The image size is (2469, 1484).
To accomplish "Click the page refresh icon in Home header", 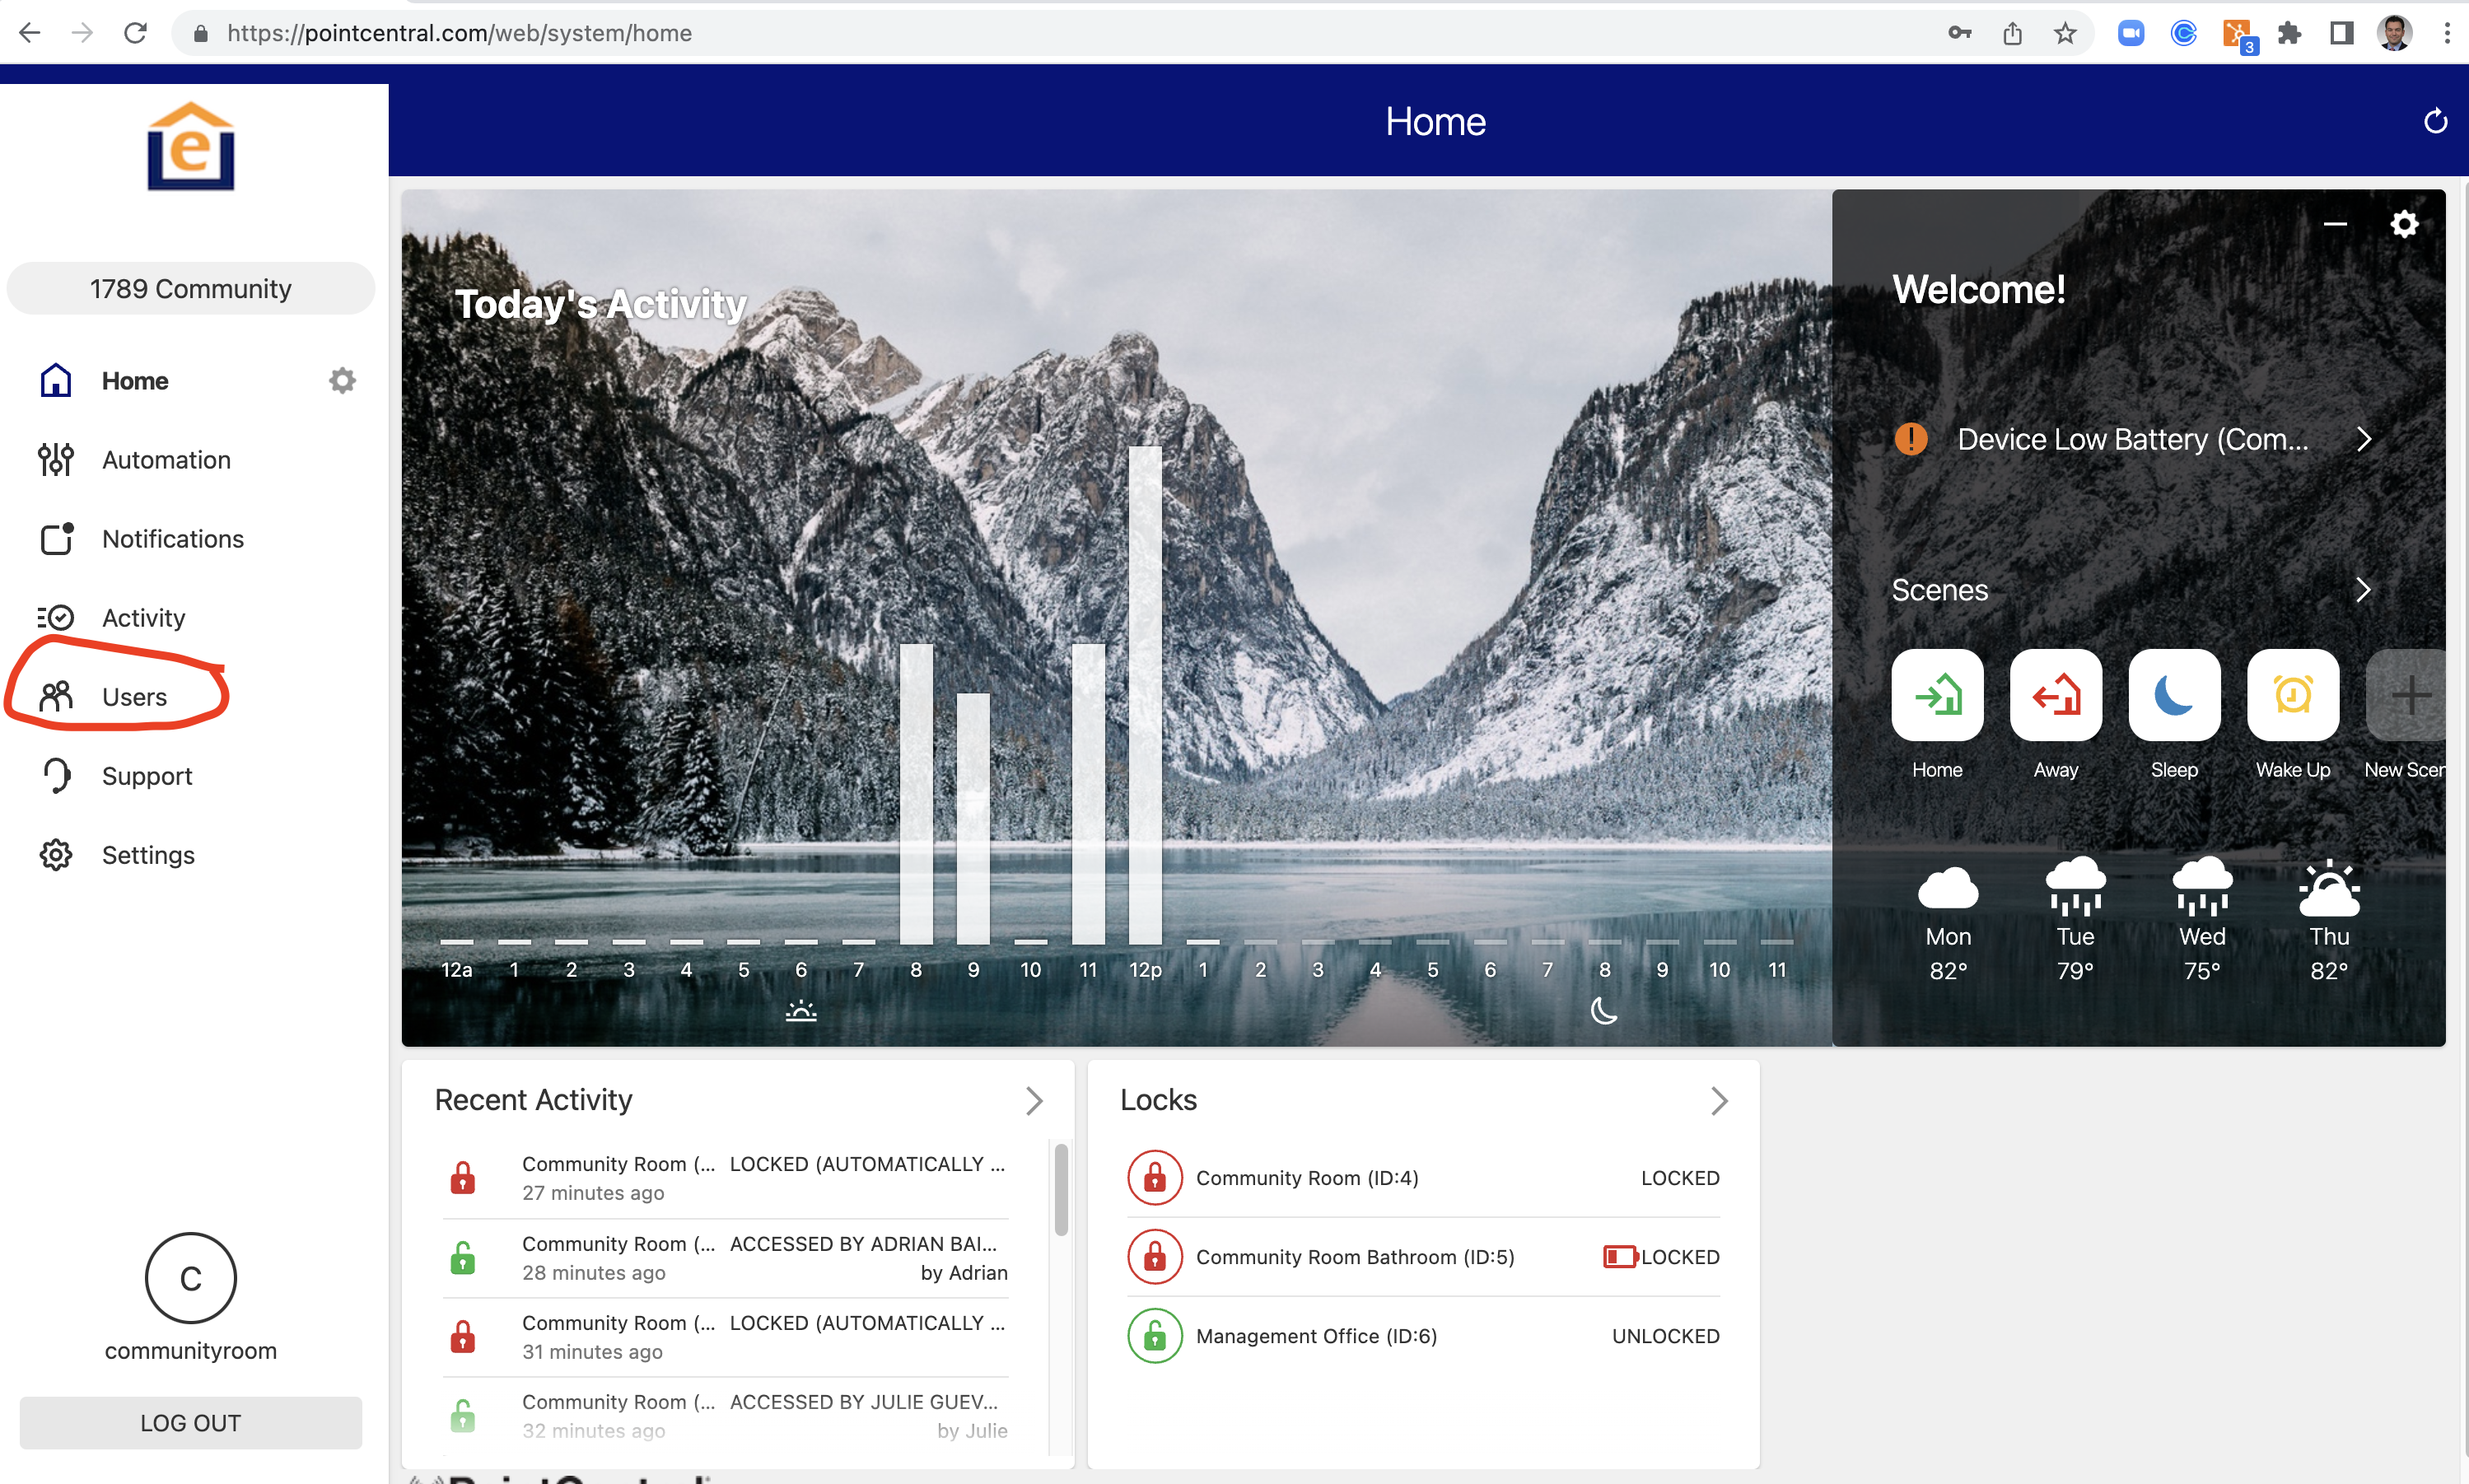I will coord(2435,121).
